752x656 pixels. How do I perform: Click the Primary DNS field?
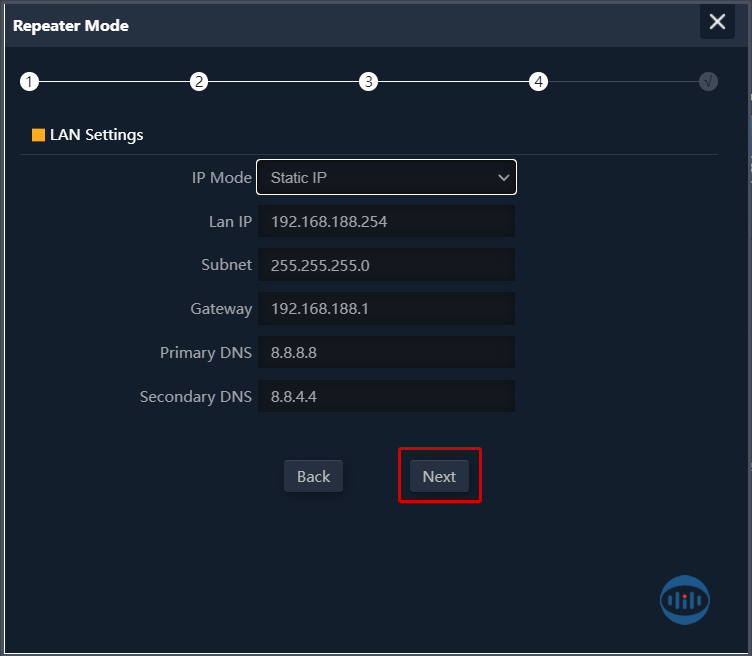[386, 353]
